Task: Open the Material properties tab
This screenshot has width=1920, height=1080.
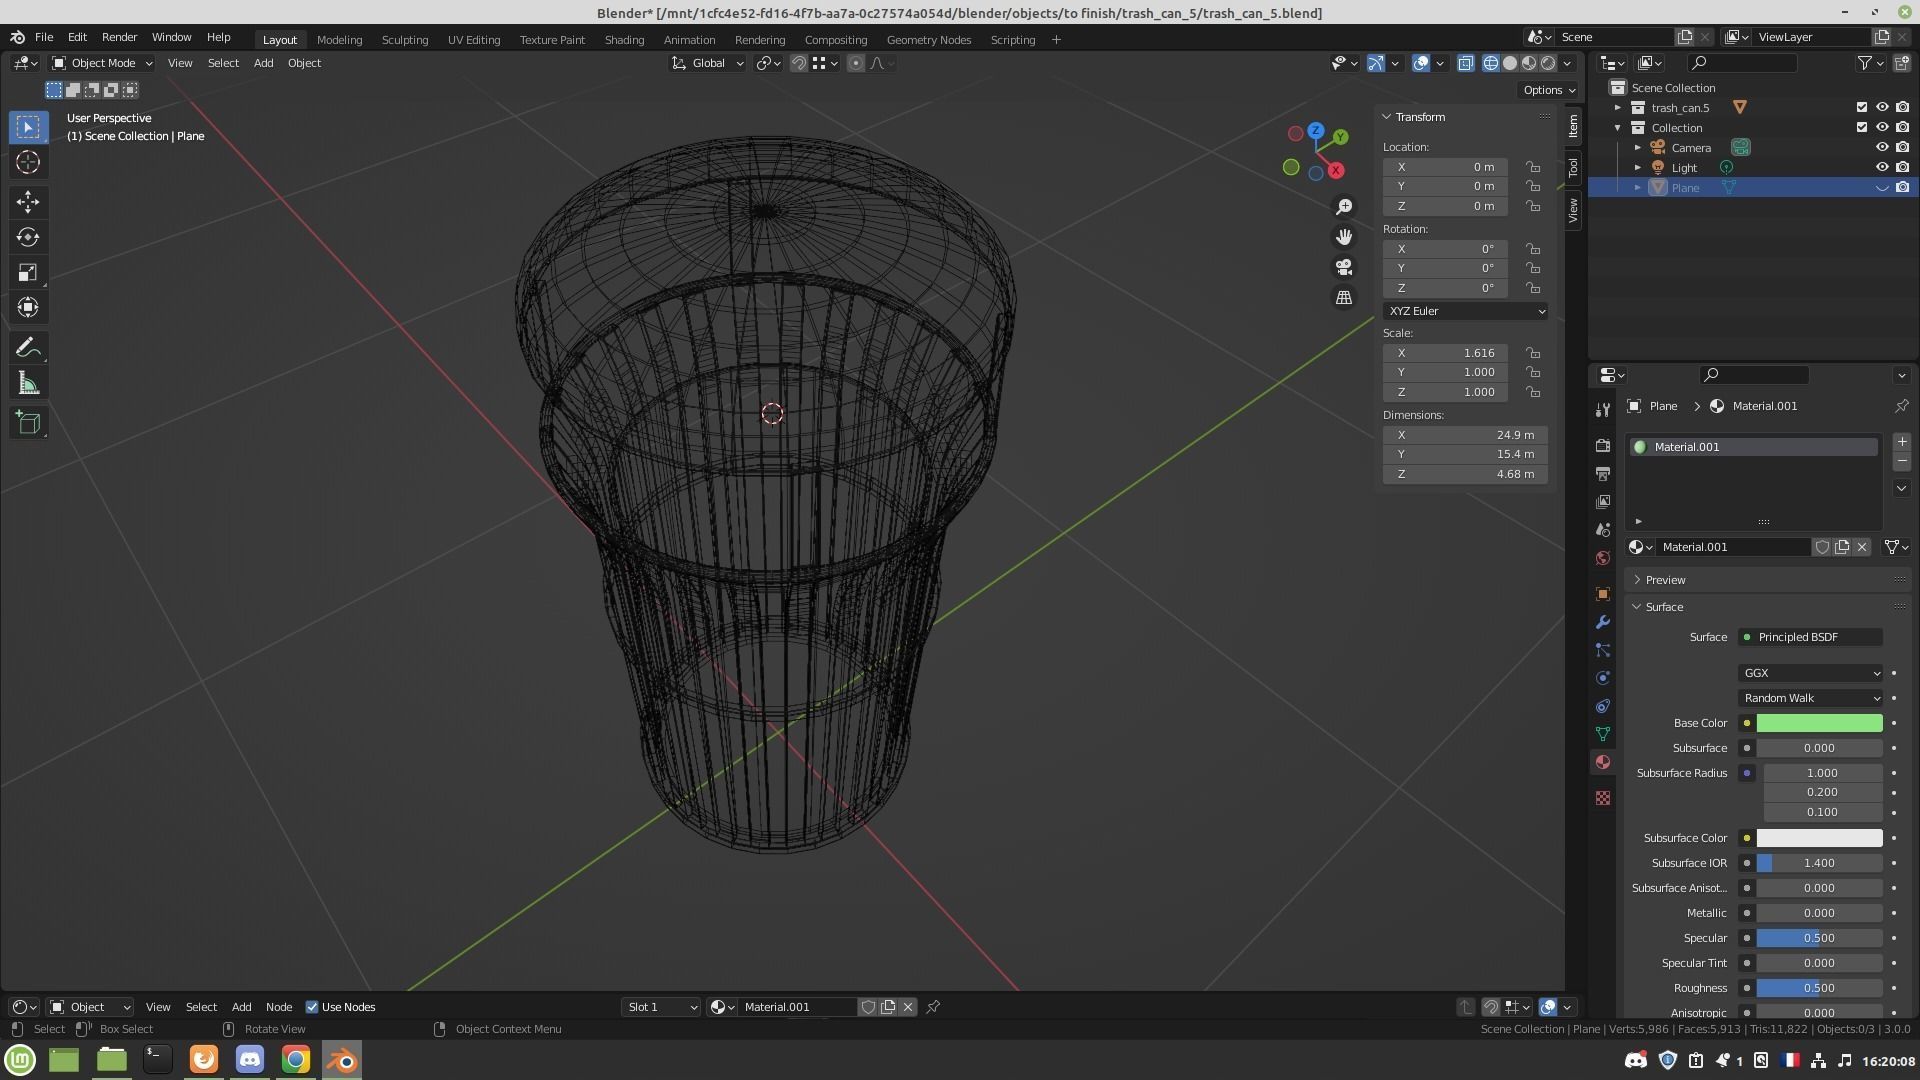Action: pos(1603,762)
